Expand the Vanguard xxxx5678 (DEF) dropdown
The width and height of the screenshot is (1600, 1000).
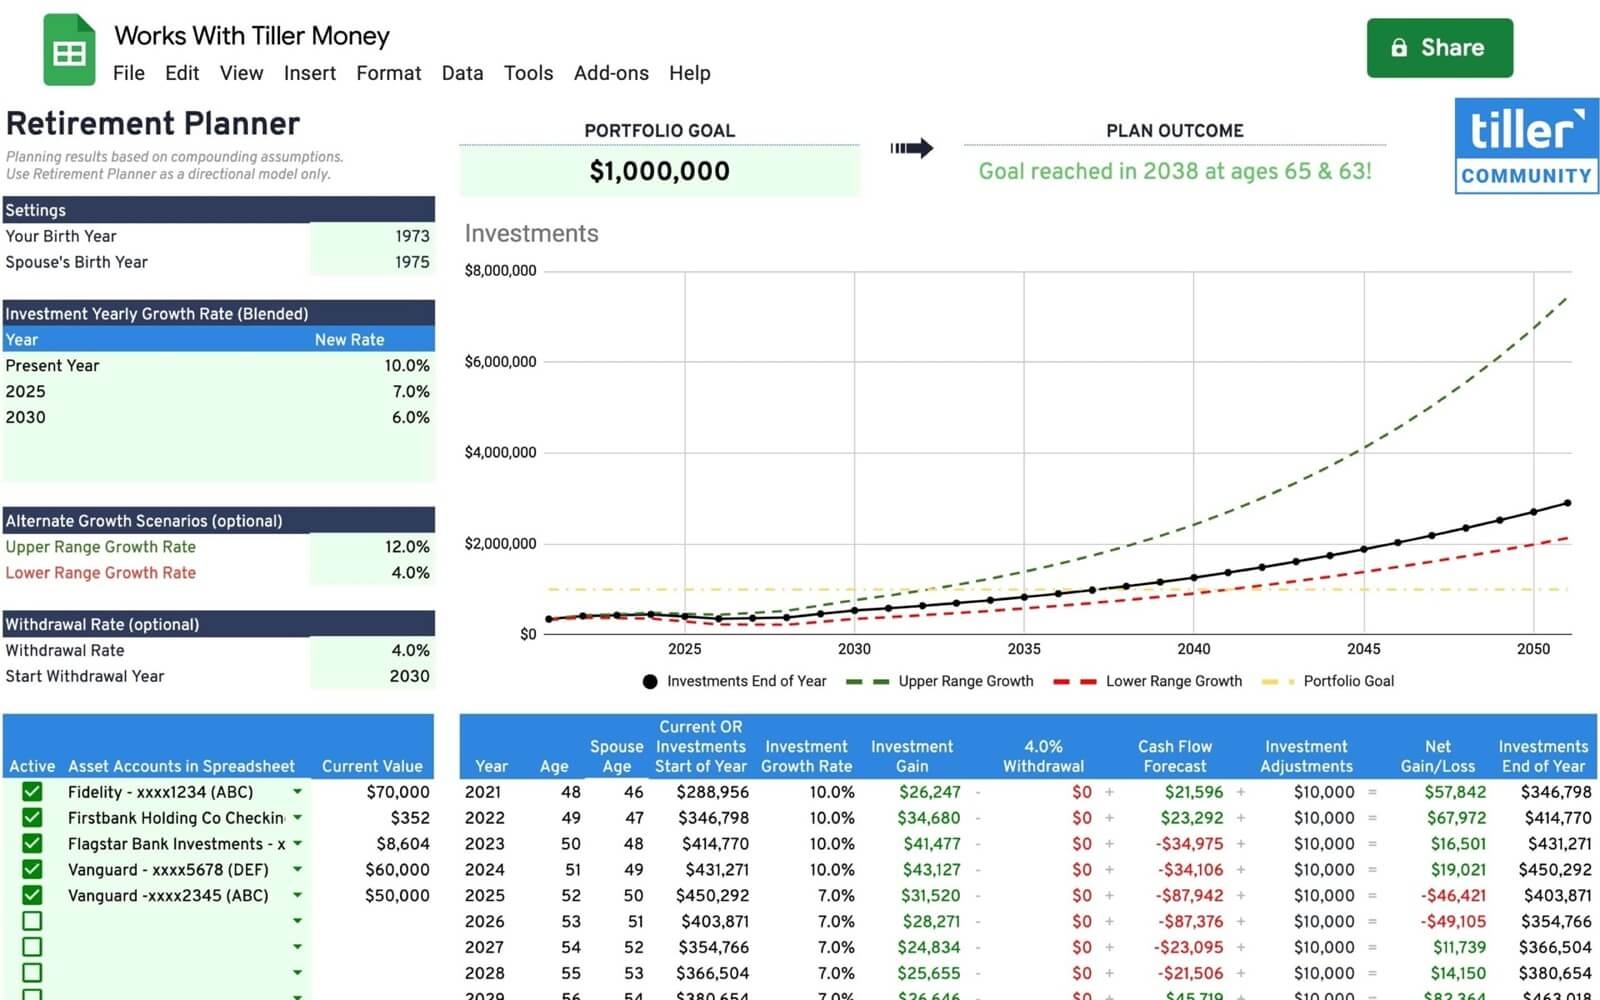pyautogui.click(x=297, y=870)
